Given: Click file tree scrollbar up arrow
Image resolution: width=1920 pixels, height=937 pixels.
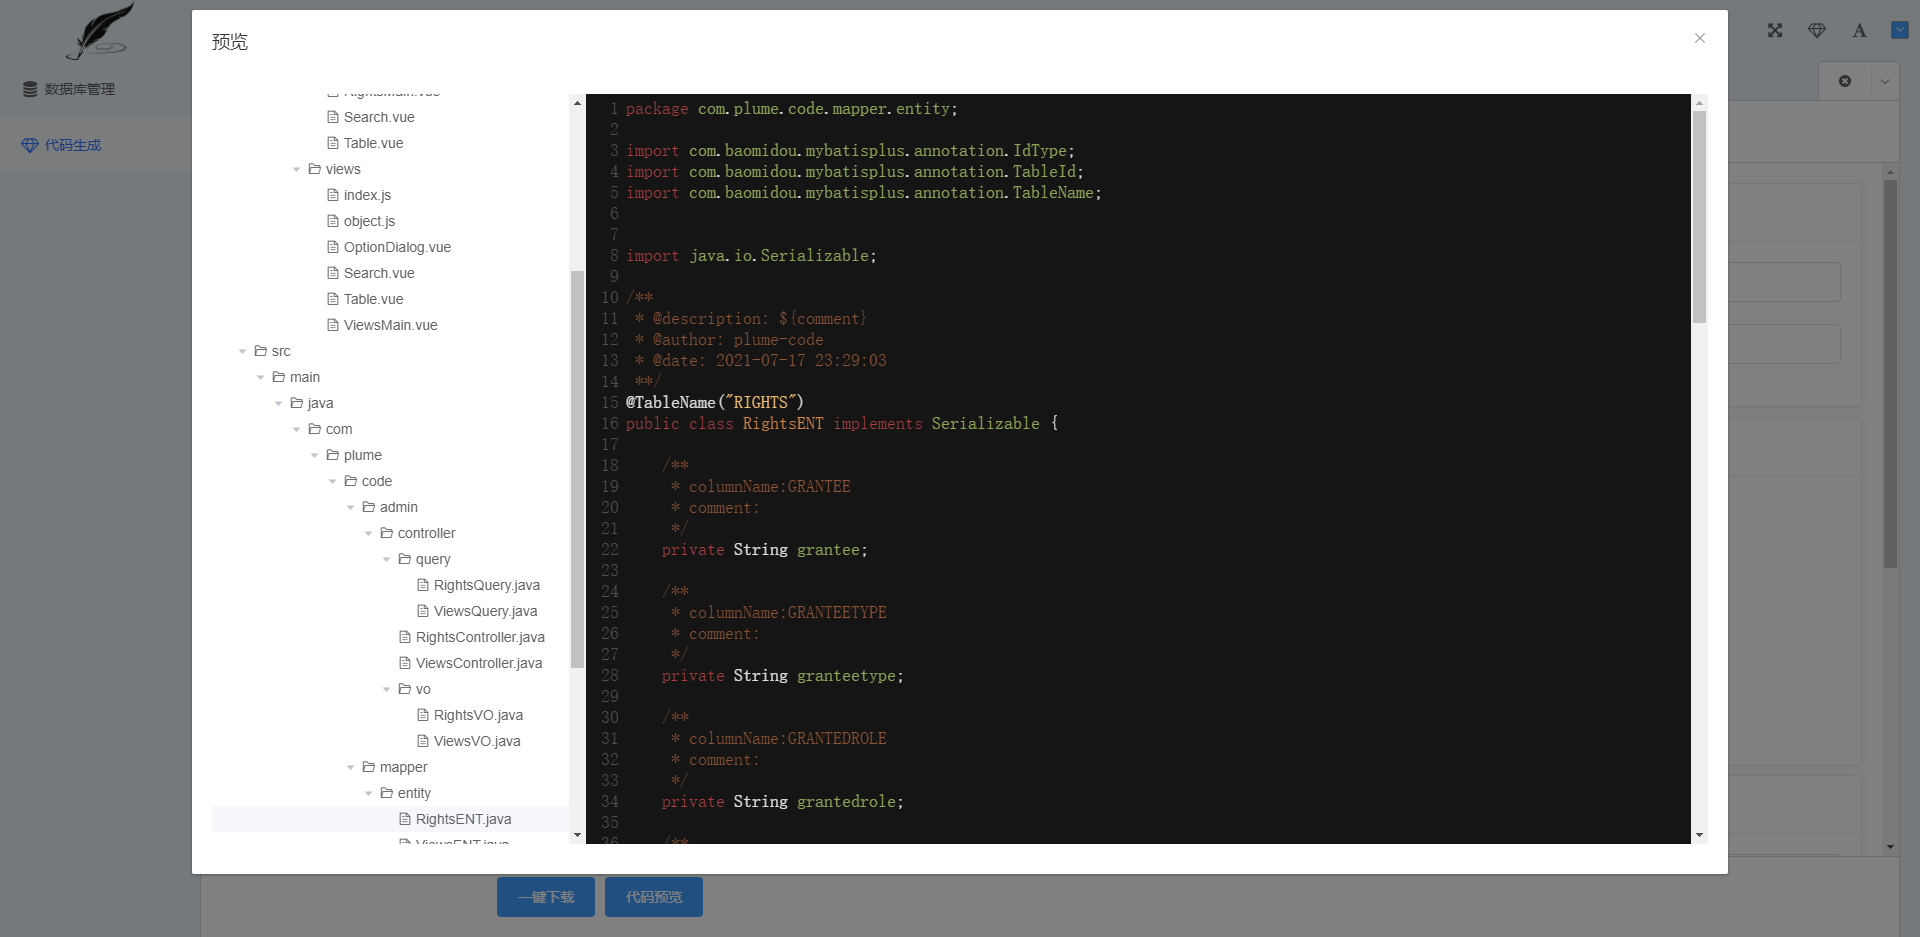Looking at the screenshot, I should [x=577, y=103].
